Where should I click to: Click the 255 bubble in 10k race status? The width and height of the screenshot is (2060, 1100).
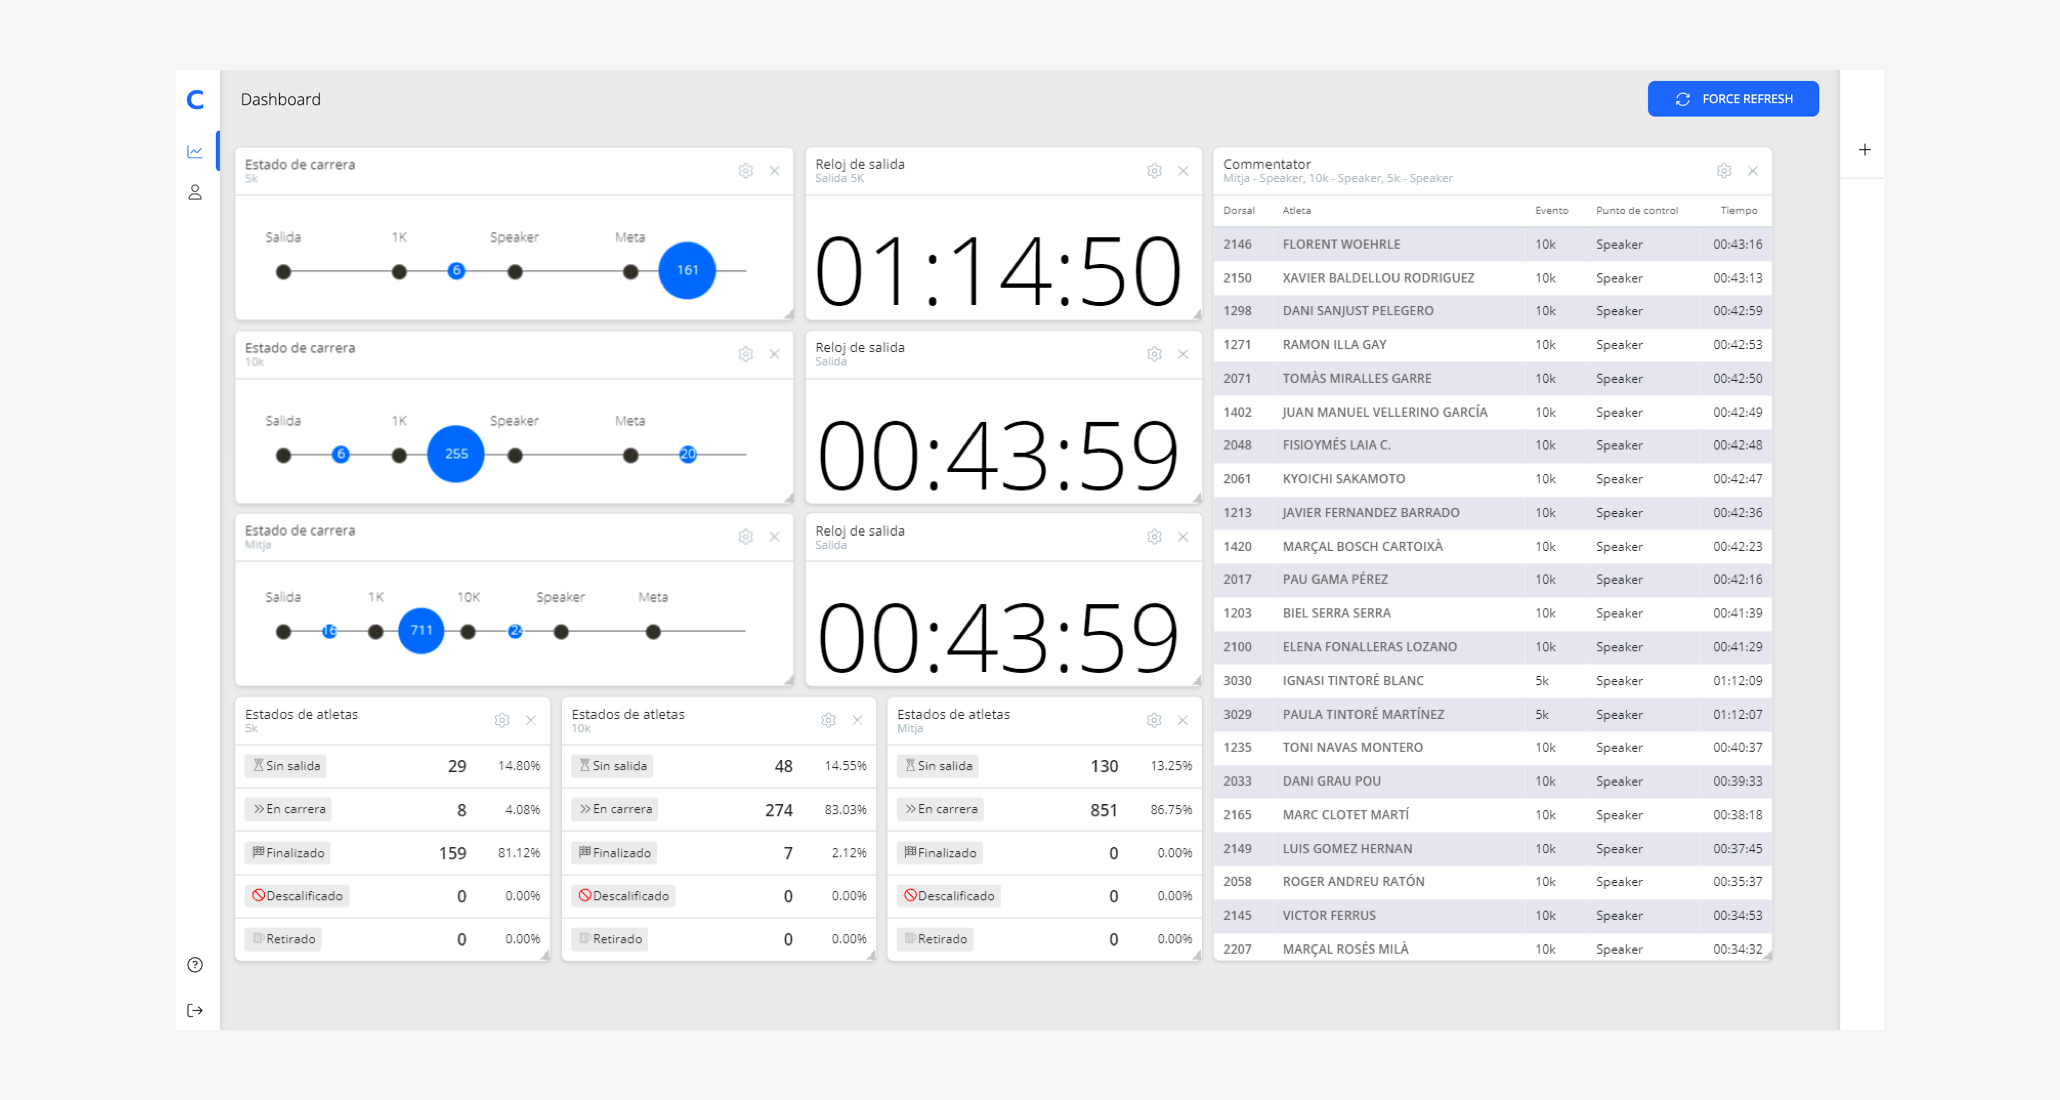[x=456, y=454]
